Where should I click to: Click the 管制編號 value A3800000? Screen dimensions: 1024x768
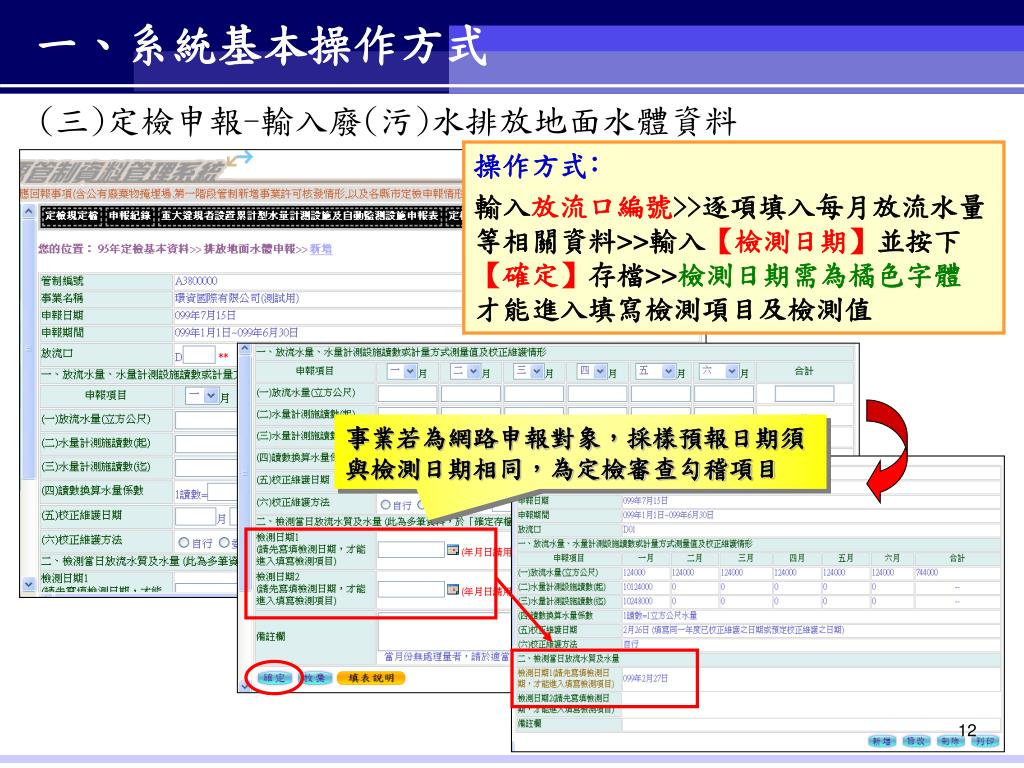click(x=196, y=281)
